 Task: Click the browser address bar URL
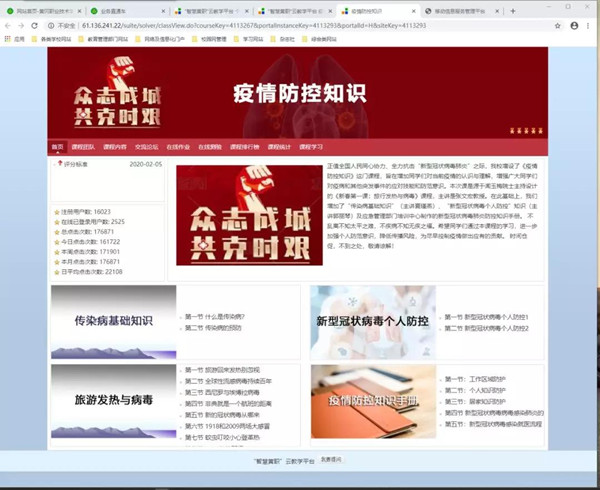coord(250,25)
